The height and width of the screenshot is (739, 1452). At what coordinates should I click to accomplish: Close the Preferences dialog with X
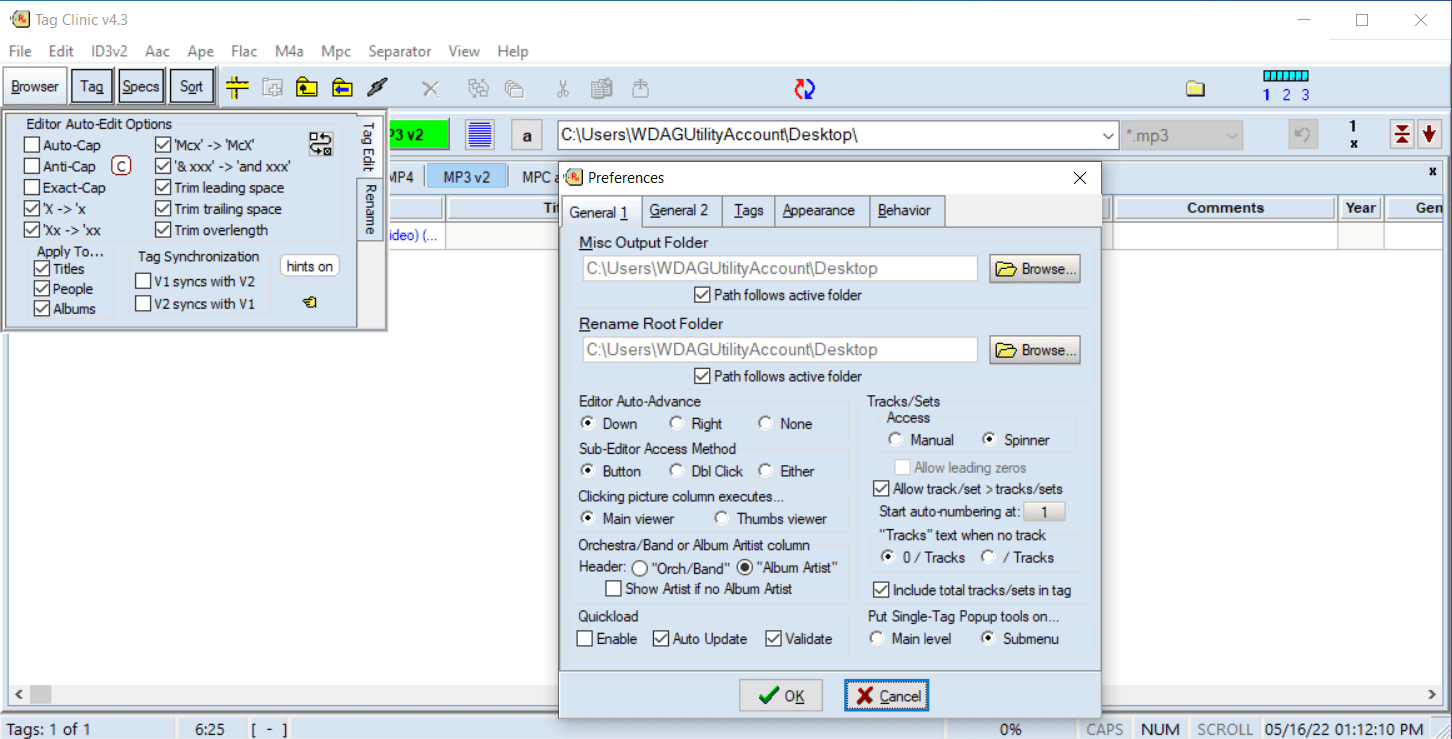(x=1080, y=178)
